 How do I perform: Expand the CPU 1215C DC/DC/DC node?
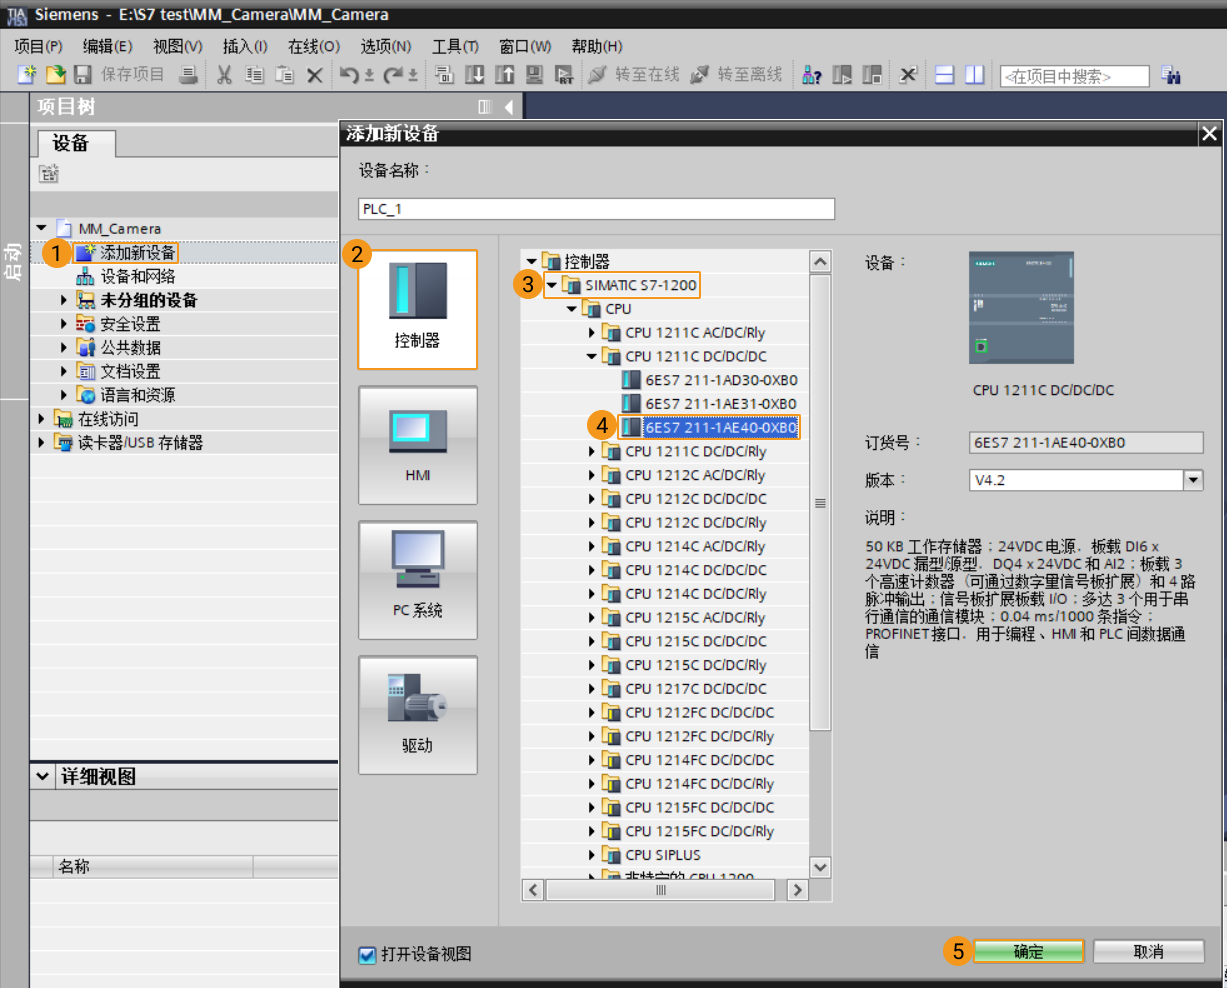coord(593,640)
